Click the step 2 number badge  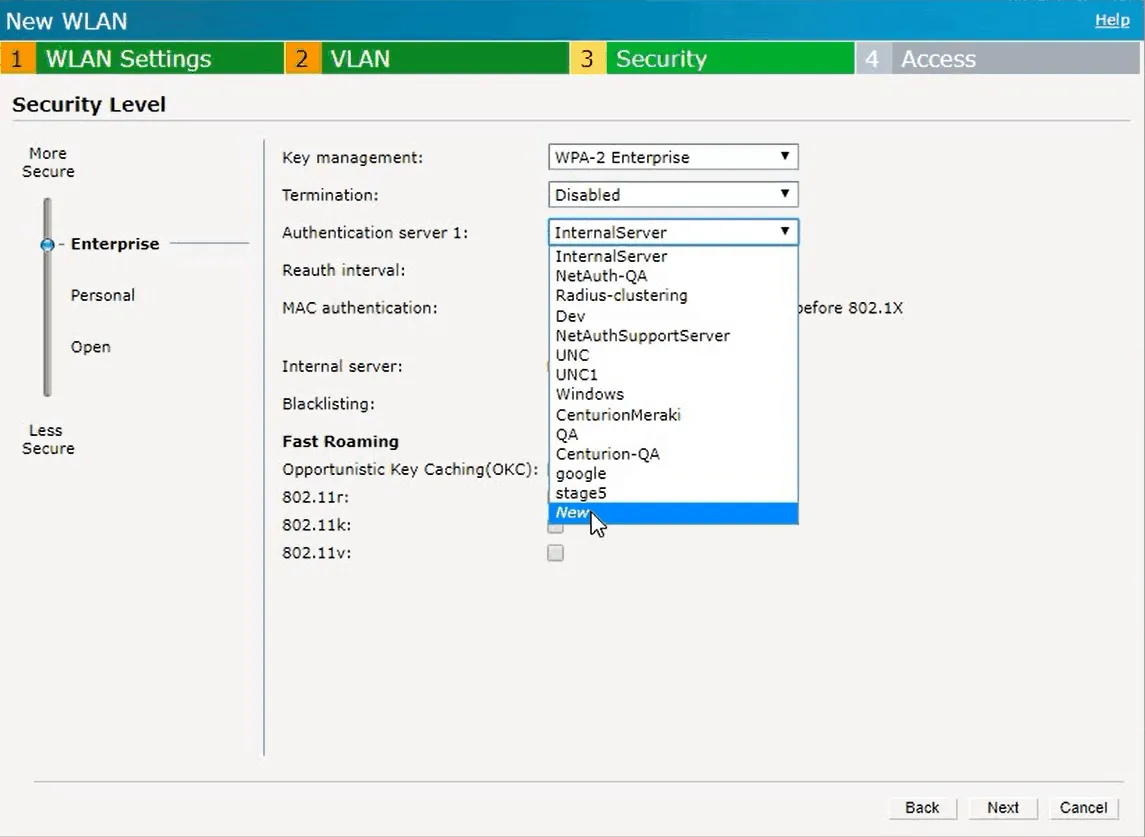[302, 59]
